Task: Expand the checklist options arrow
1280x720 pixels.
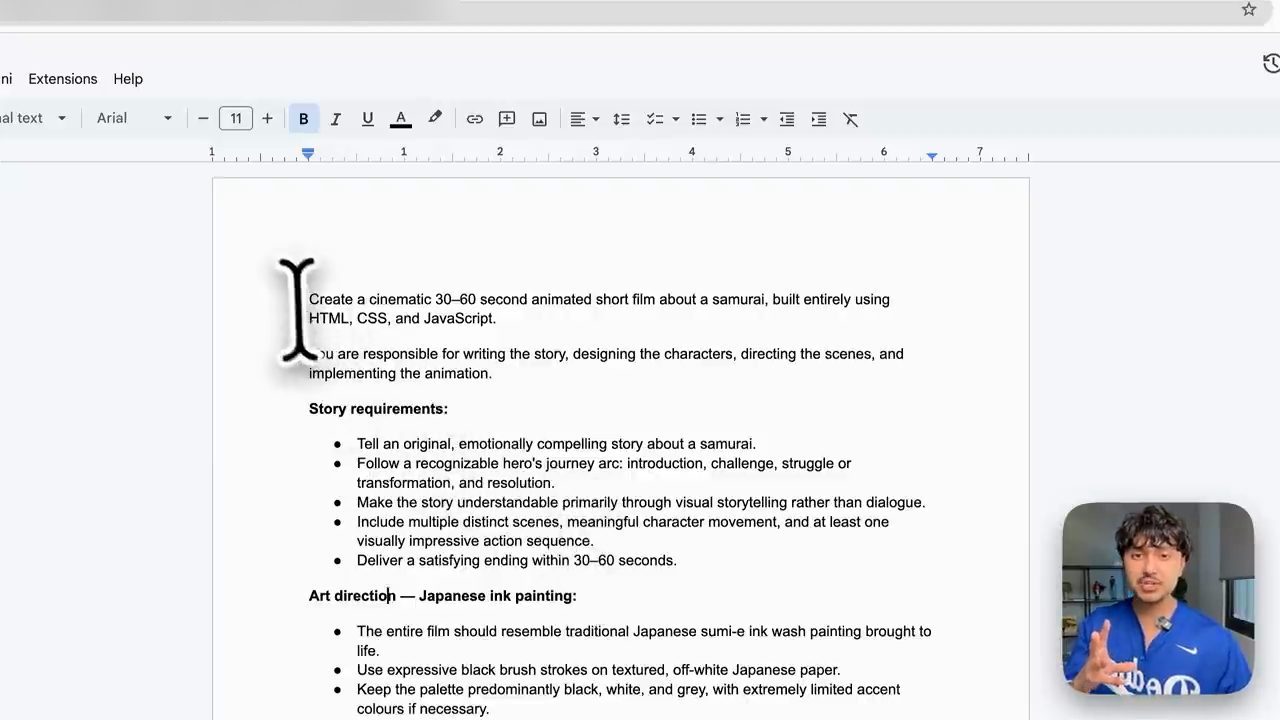Action: coord(675,119)
